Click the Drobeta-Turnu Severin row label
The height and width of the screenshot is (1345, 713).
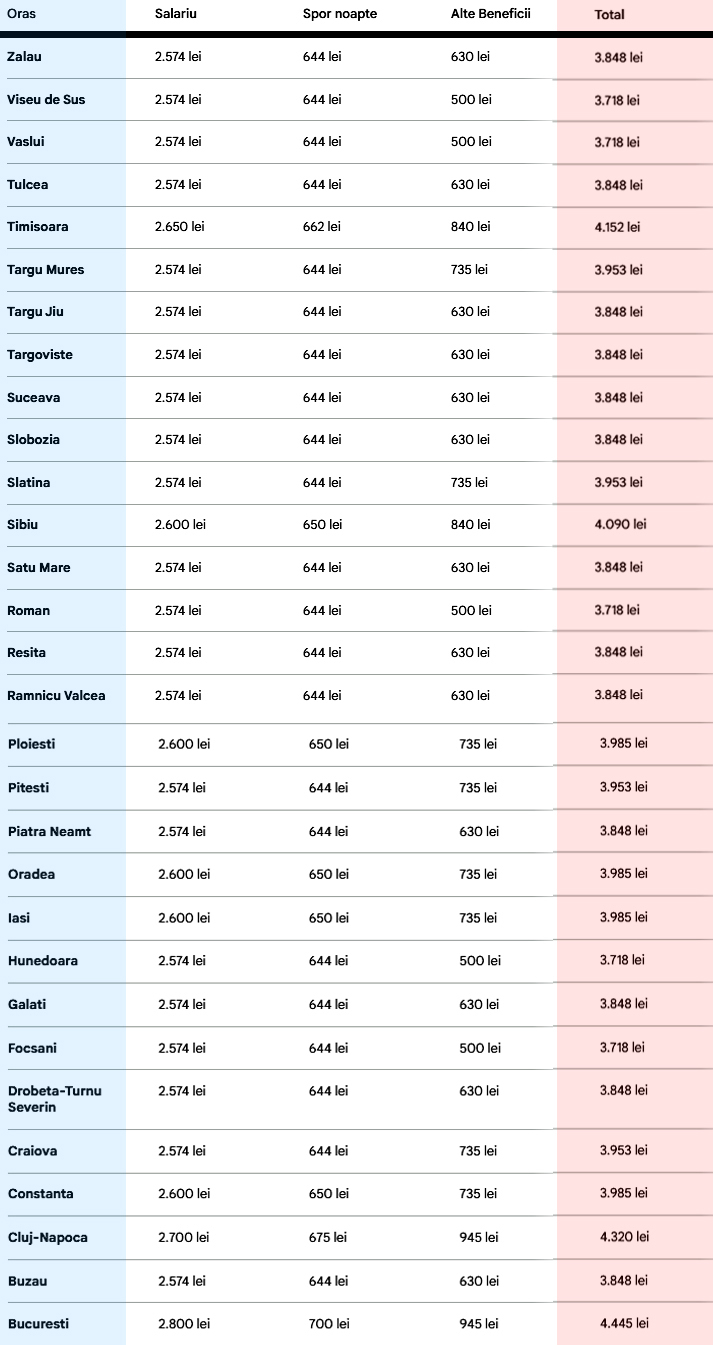coord(54,1099)
